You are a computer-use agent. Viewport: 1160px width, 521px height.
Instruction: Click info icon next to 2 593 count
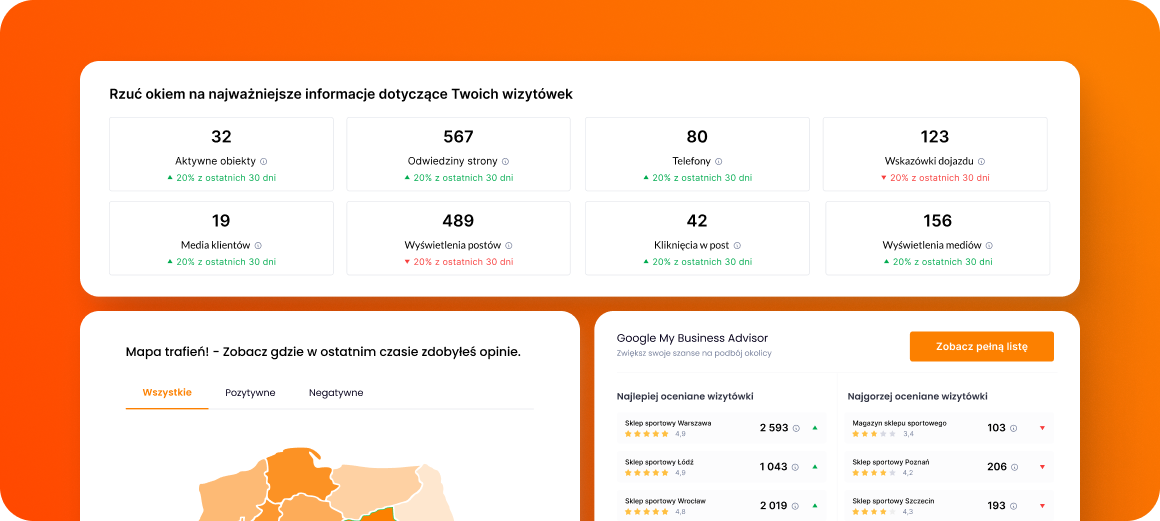[796, 428]
